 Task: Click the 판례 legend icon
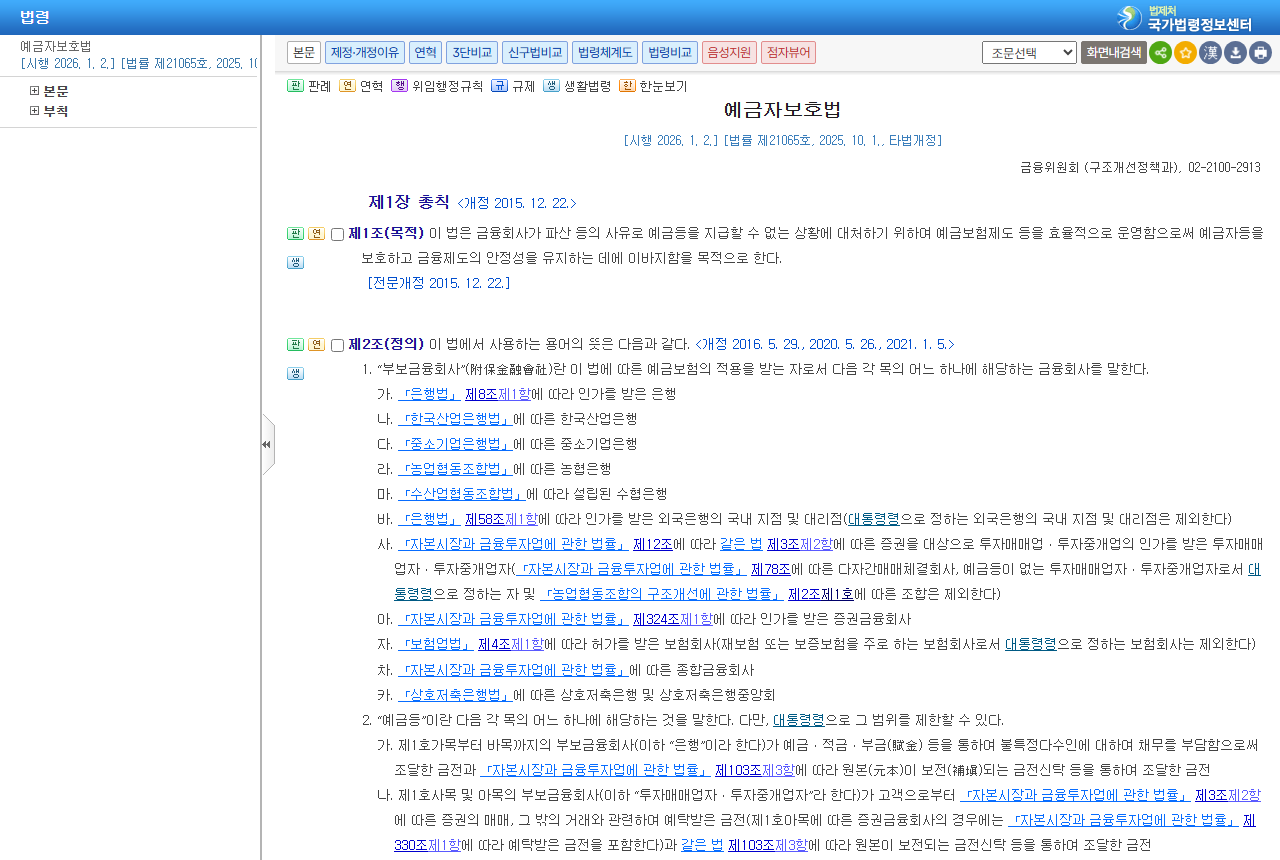pyautogui.click(x=295, y=86)
